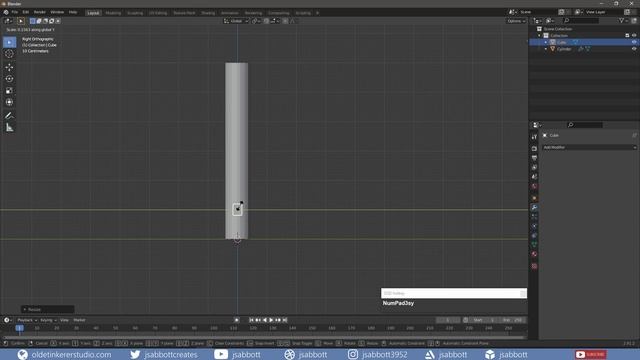Open the Render menu
Image resolution: width=640 pixels, height=360 pixels.
pos(40,12)
